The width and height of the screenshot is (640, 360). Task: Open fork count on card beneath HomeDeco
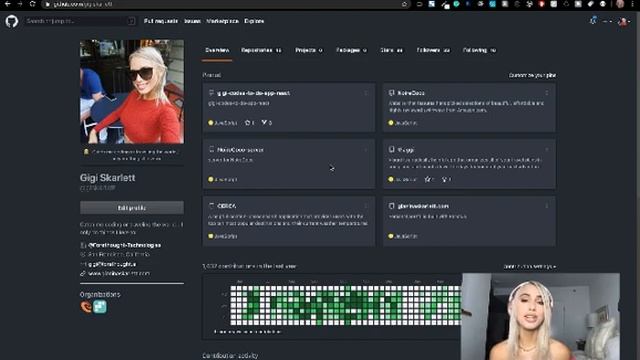(447, 179)
